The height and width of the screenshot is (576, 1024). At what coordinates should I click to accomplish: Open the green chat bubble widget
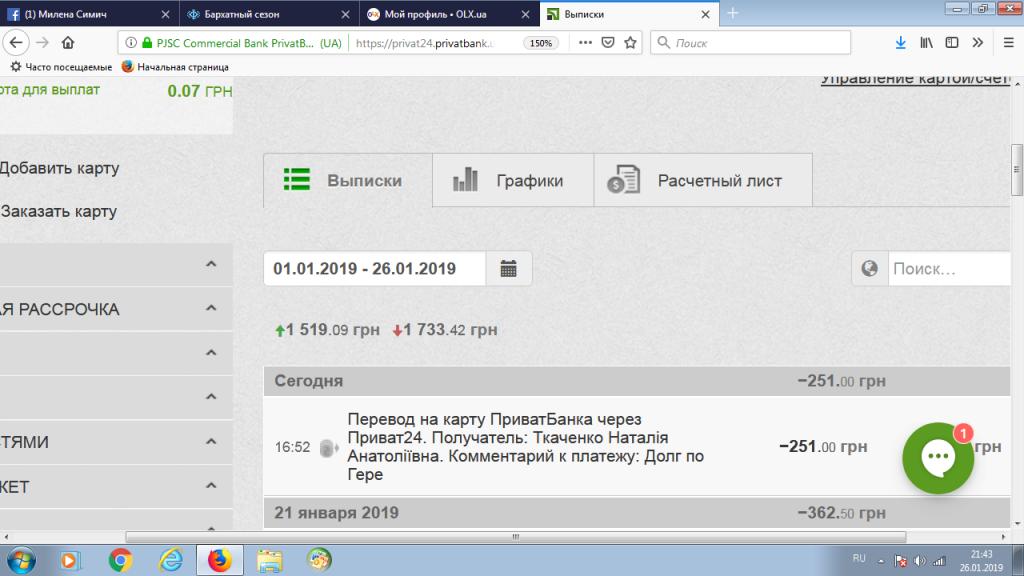[x=937, y=458]
